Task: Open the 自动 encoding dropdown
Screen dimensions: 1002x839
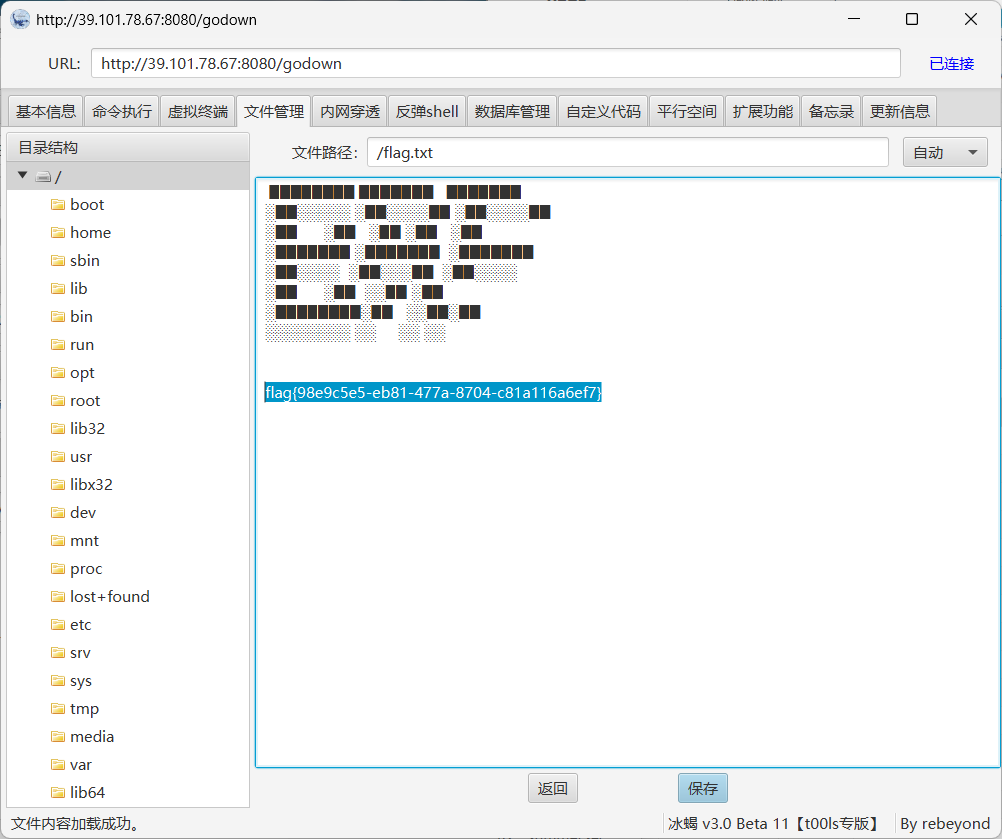Action: 944,152
